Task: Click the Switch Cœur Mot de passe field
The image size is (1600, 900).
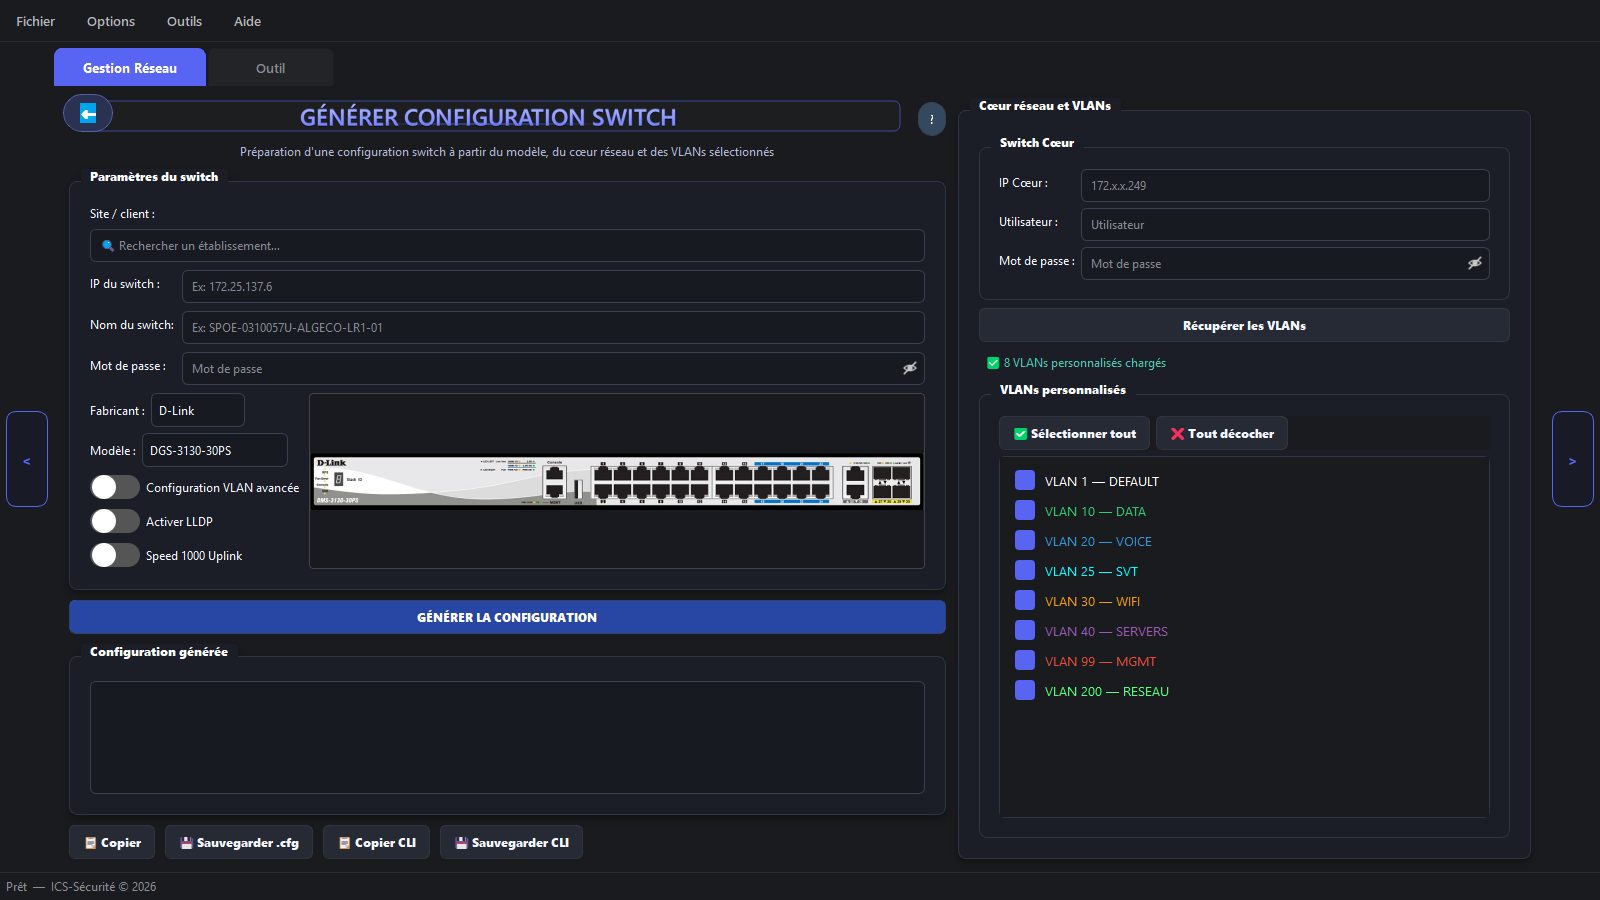Action: click(x=1285, y=263)
